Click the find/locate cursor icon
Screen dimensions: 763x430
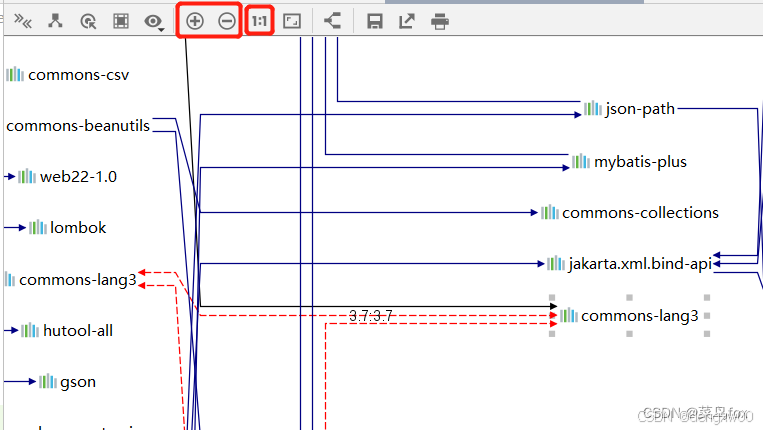click(88, 21)
